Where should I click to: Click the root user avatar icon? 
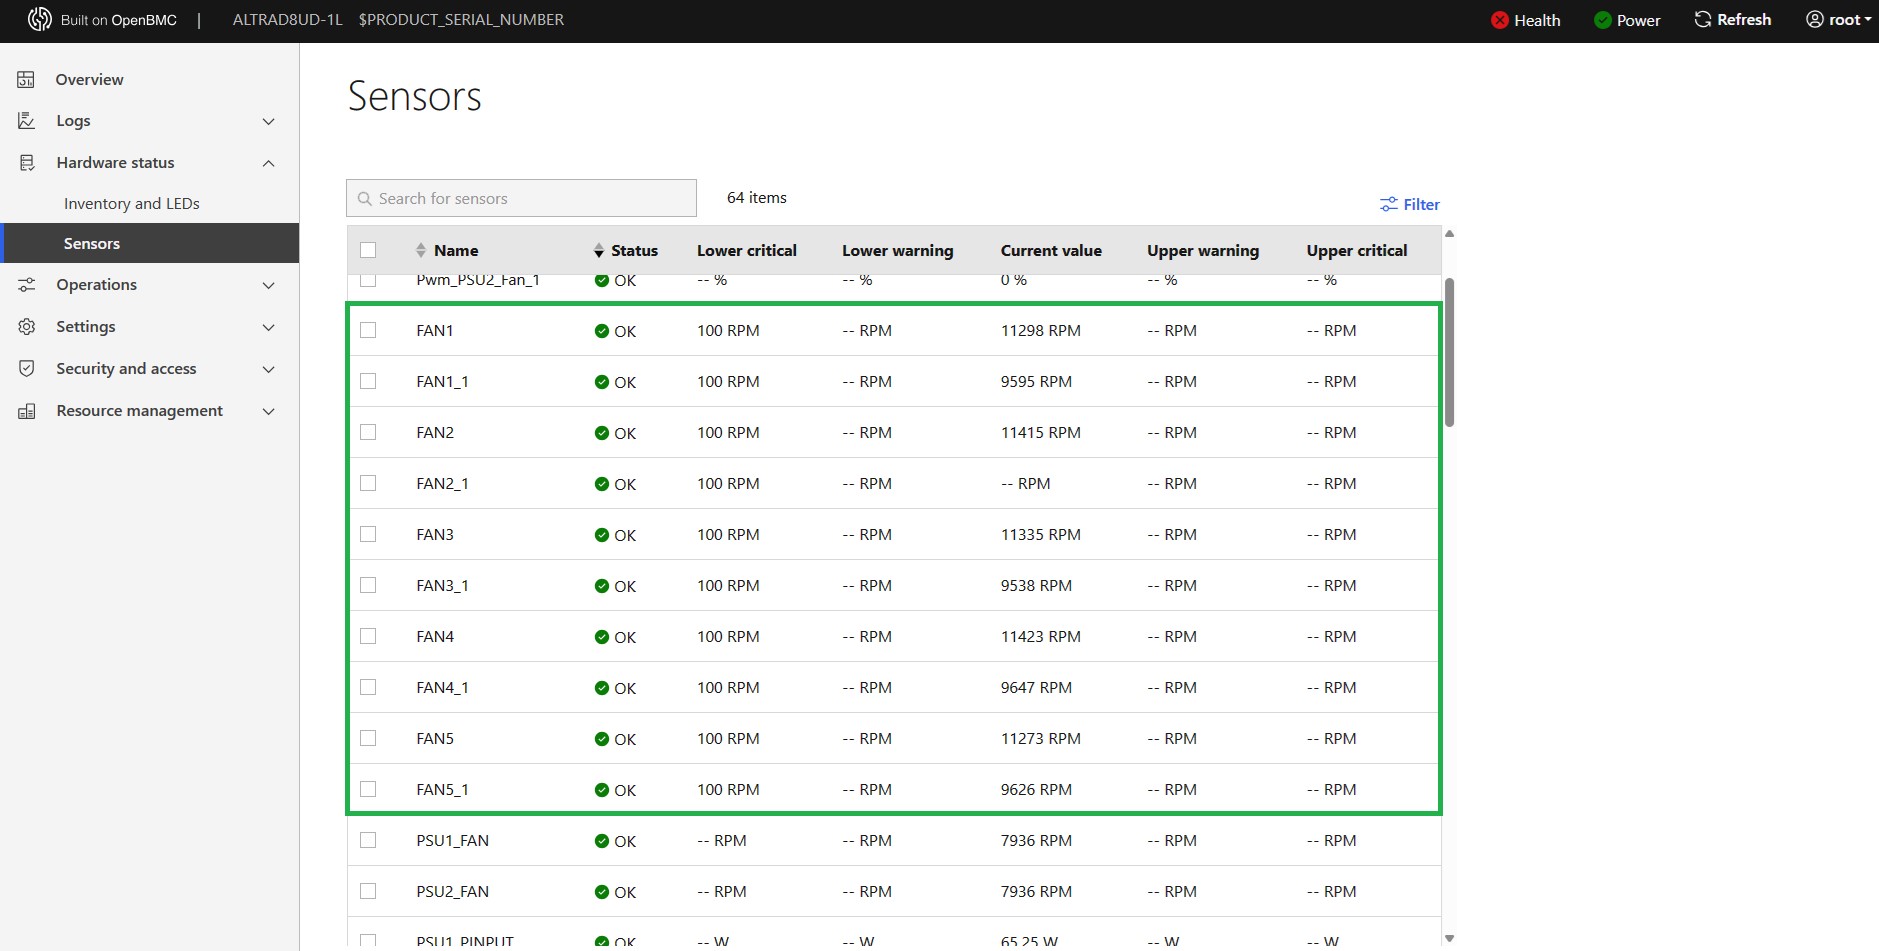1815,19
